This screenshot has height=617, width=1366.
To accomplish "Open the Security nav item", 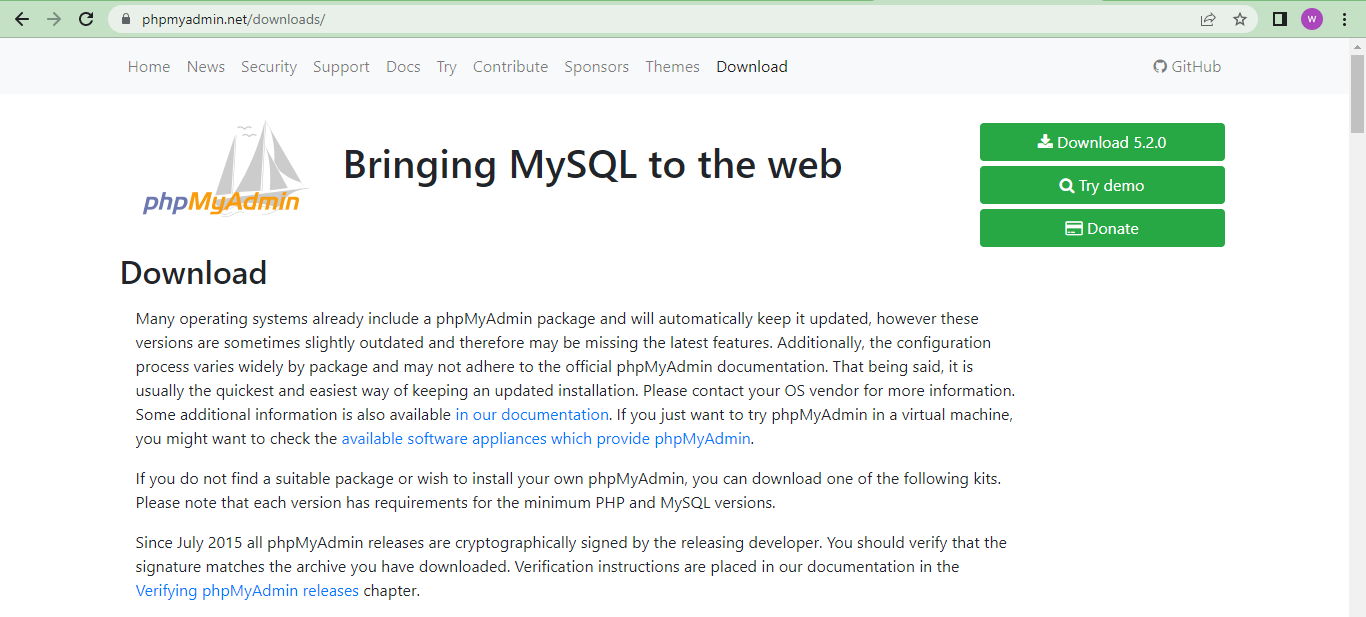I will (269, 67).
